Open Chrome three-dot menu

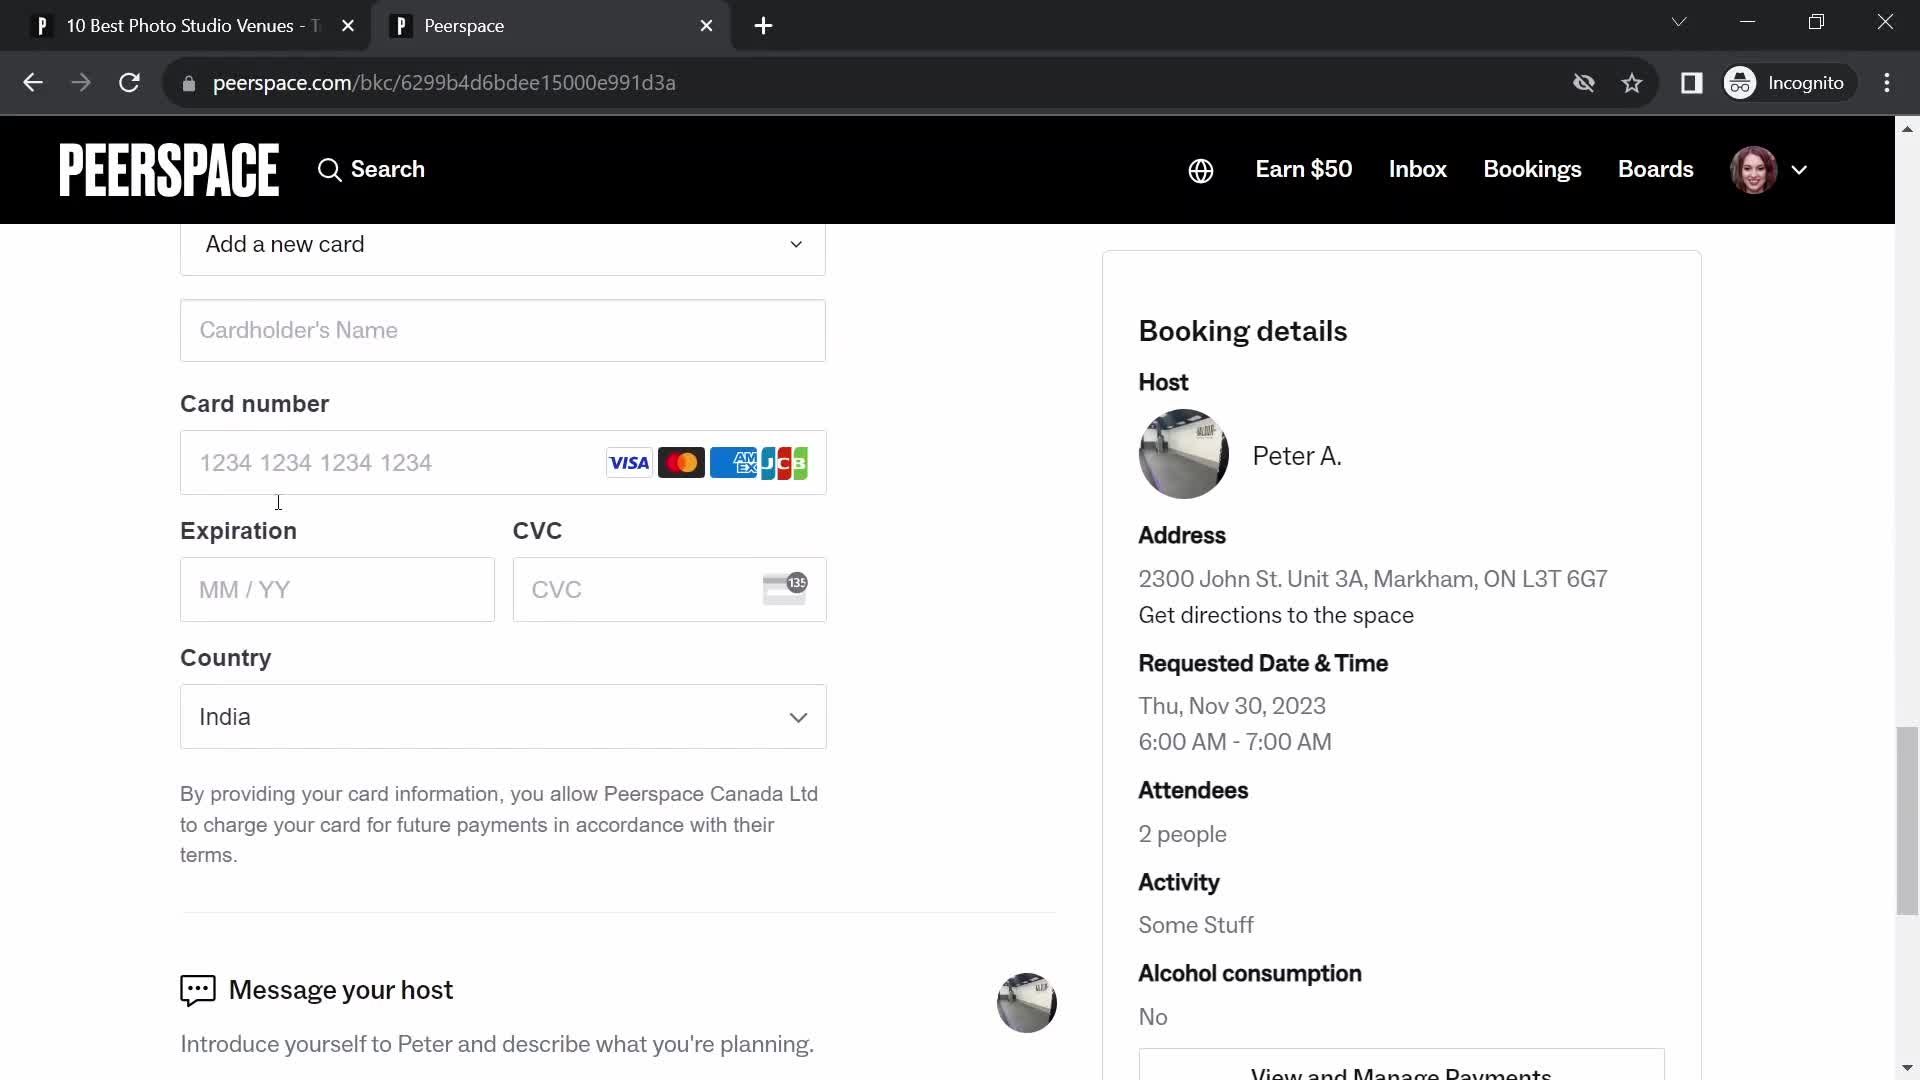pyautogui.click(x=1887, y=83)
